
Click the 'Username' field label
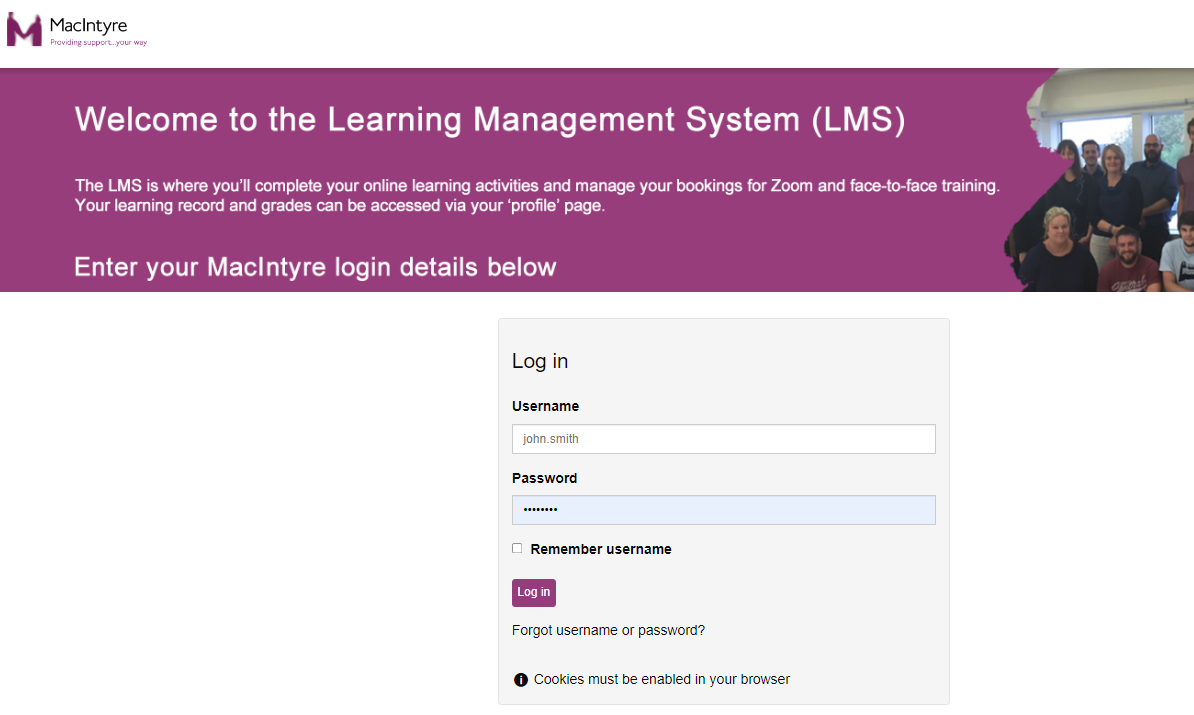pyautogui.click(x=545, y=407)
